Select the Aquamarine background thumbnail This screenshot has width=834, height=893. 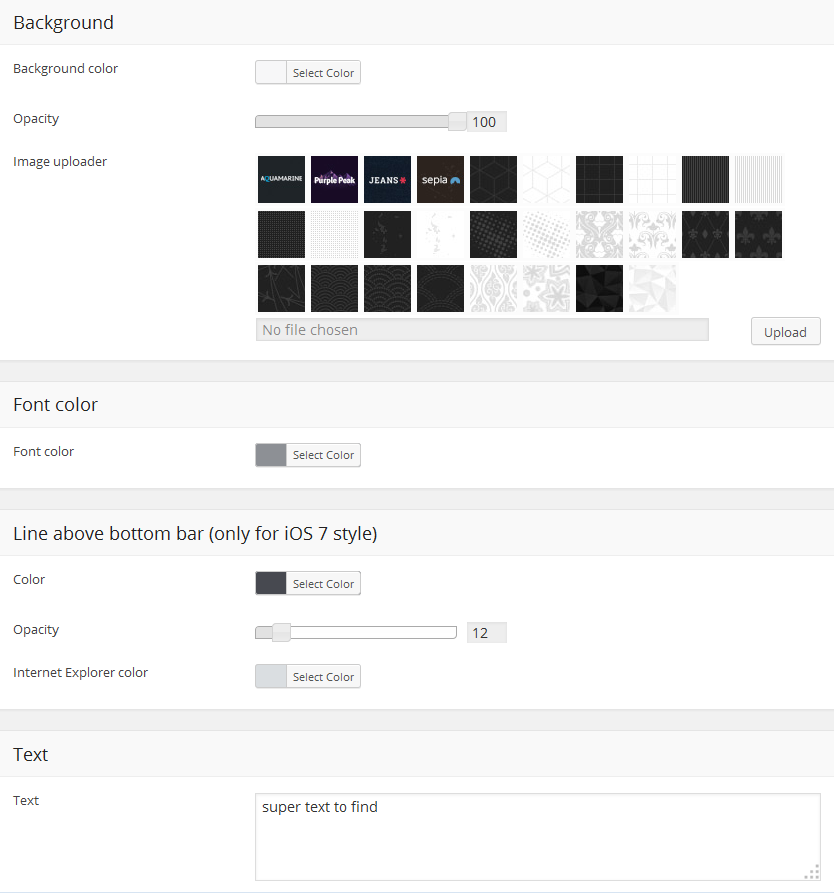pos(281,180)
